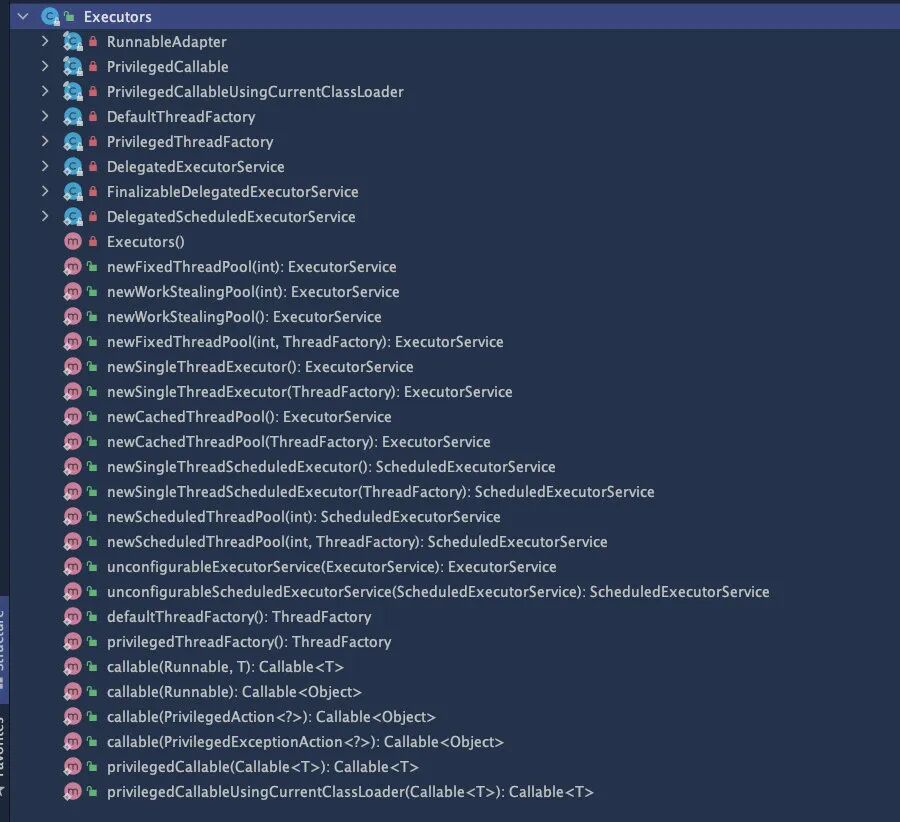This screenshot has width=900, height=822.
Task: Click the class icon for DefaultThreadFactory
Action: (x=72, y=117)
